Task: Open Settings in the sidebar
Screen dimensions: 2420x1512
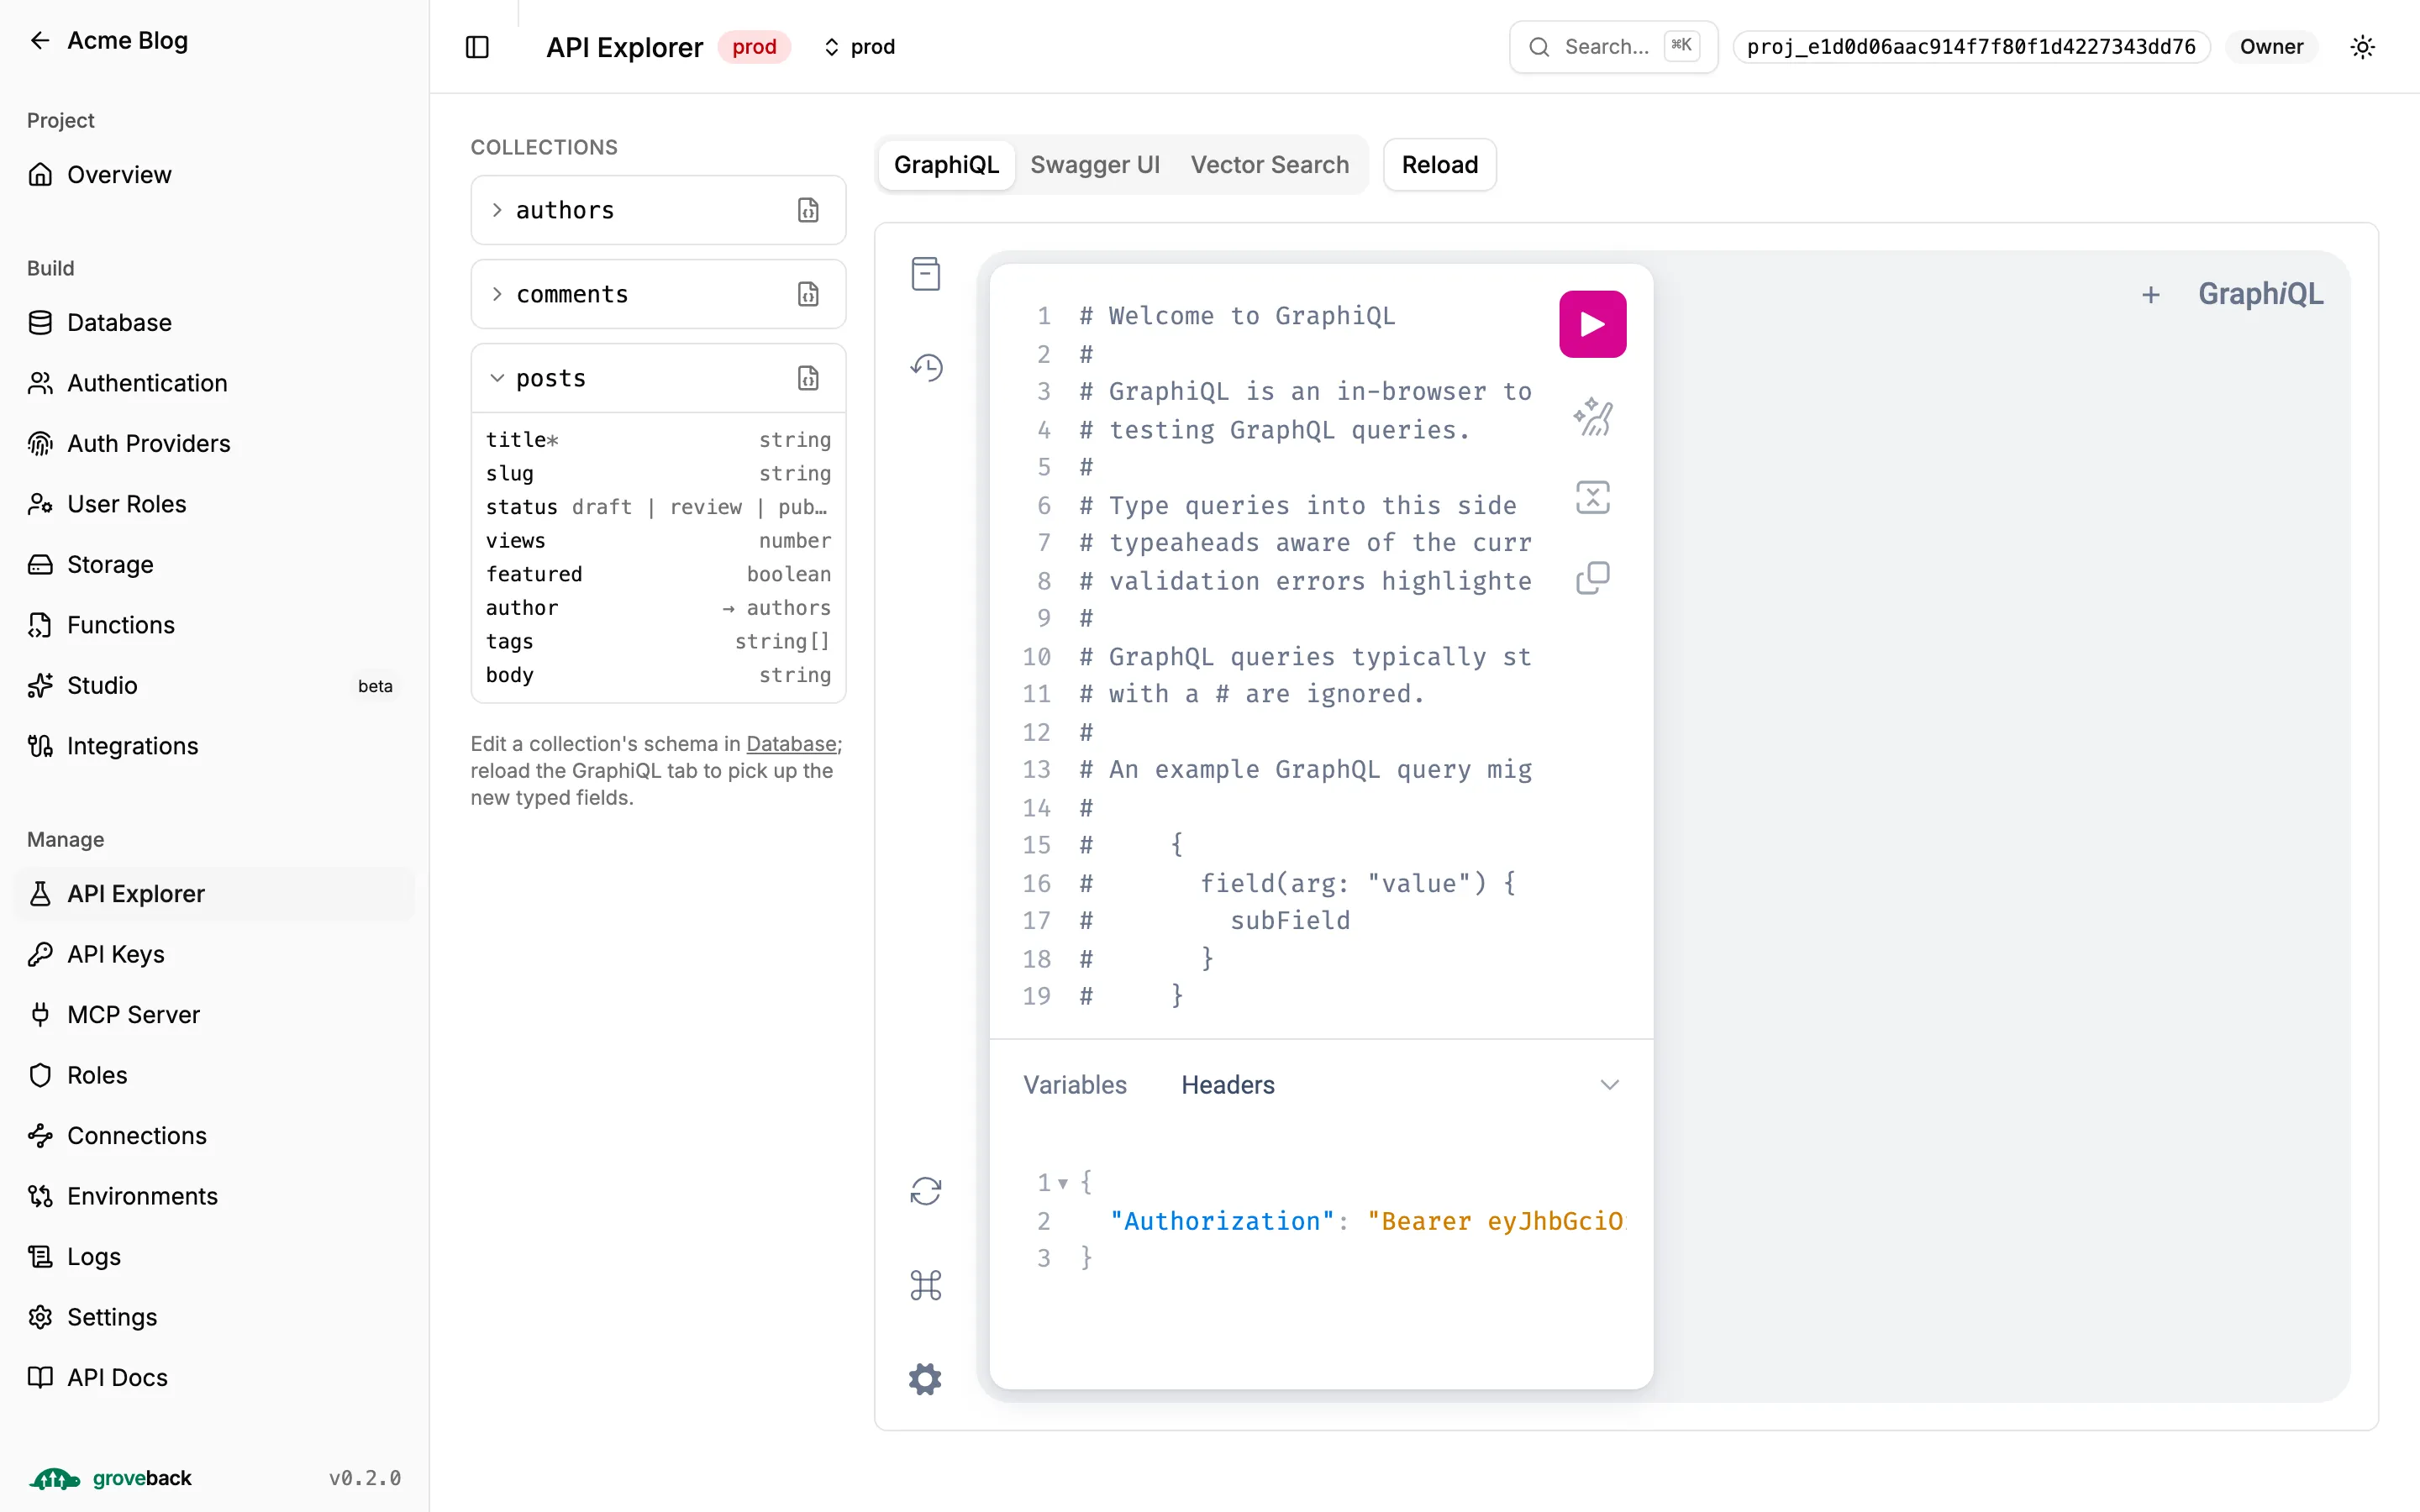Action: point(214,1317)
